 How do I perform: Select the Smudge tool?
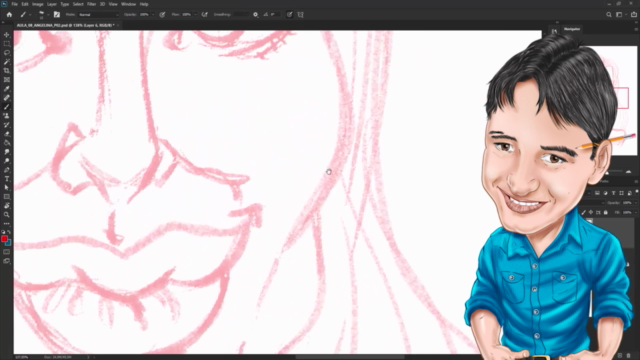click(7, 151)
